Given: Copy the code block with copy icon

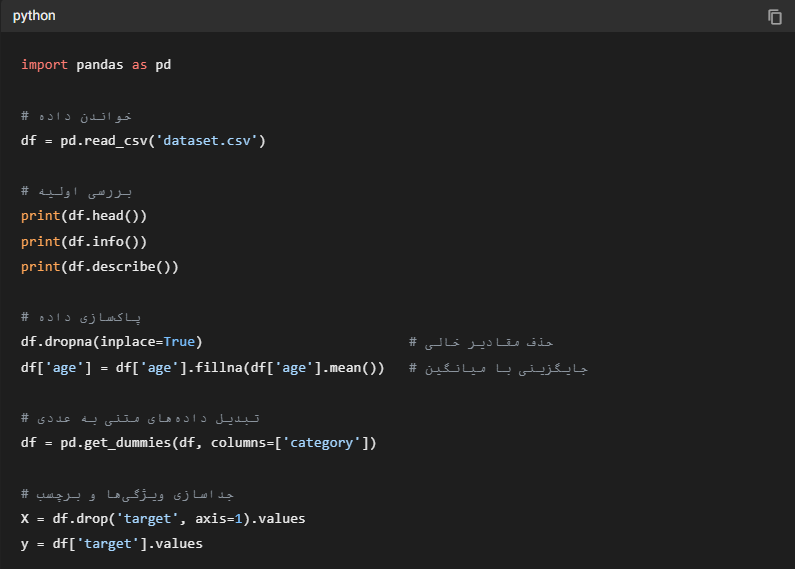Looking at the screenshot, I should click(775, 17).
